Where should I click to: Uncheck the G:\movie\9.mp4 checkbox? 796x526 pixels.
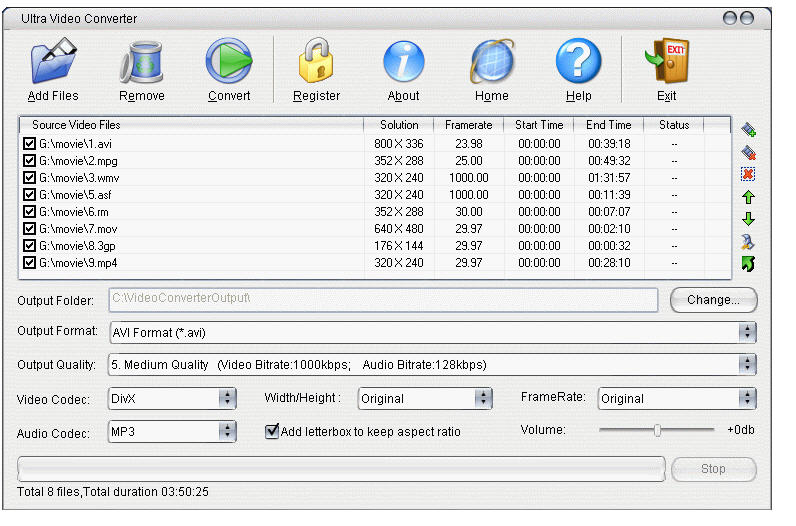[29, 262]
